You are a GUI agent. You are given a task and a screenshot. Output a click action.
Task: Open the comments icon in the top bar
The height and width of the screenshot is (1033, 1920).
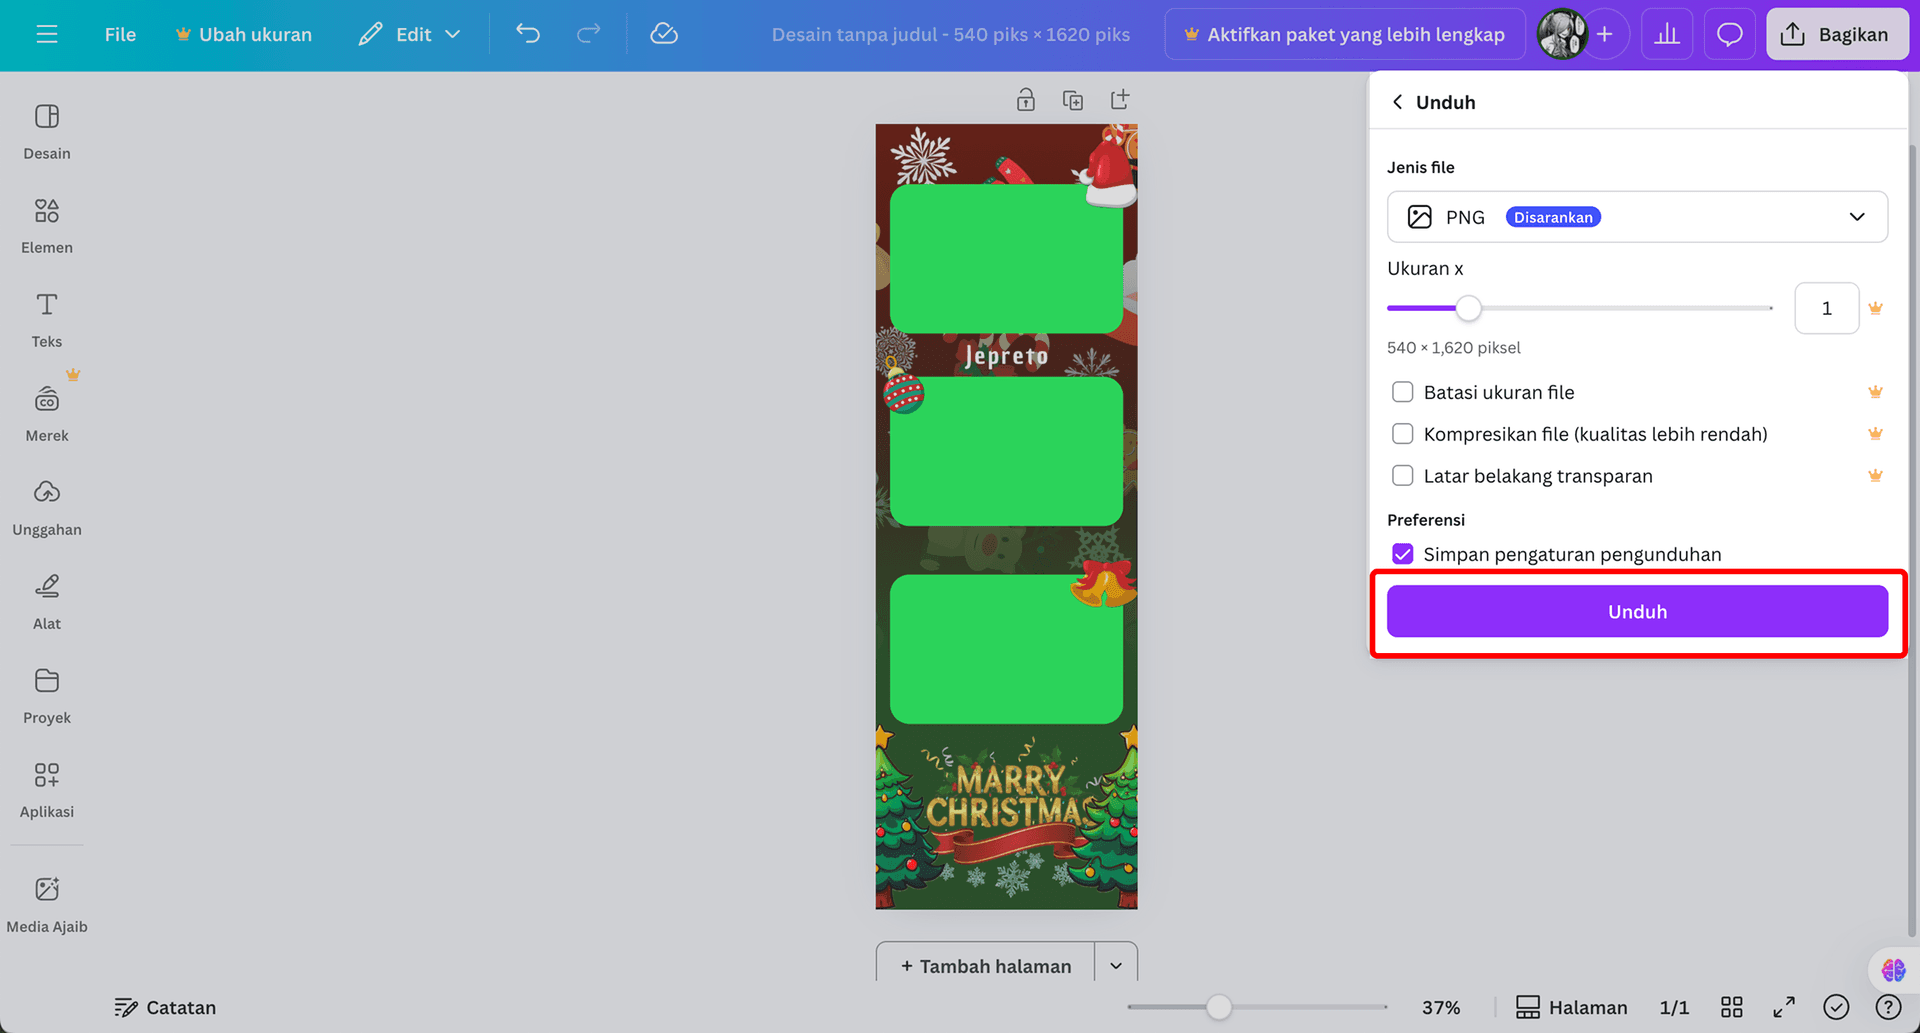(1729, 33)
